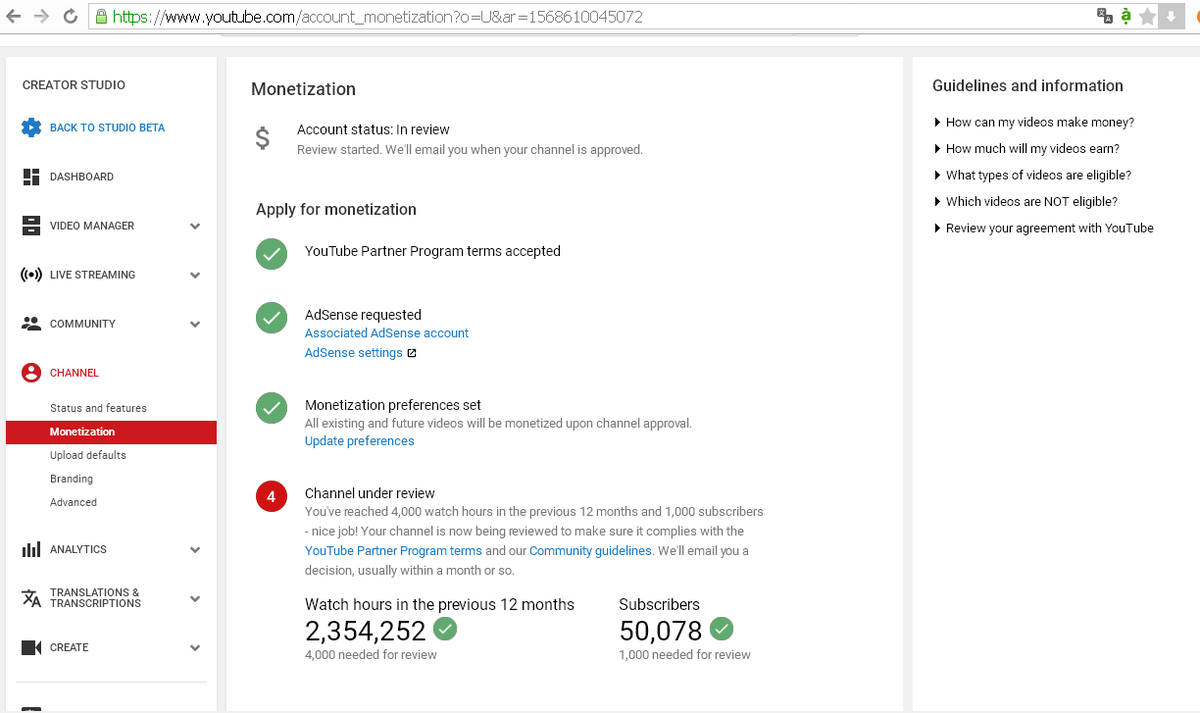The height and width of the screenshot is (713, 1200).
Task: Click the gear icon beside Back to Studio Beta
Action: pyautogui.click(x=31, y=128)
